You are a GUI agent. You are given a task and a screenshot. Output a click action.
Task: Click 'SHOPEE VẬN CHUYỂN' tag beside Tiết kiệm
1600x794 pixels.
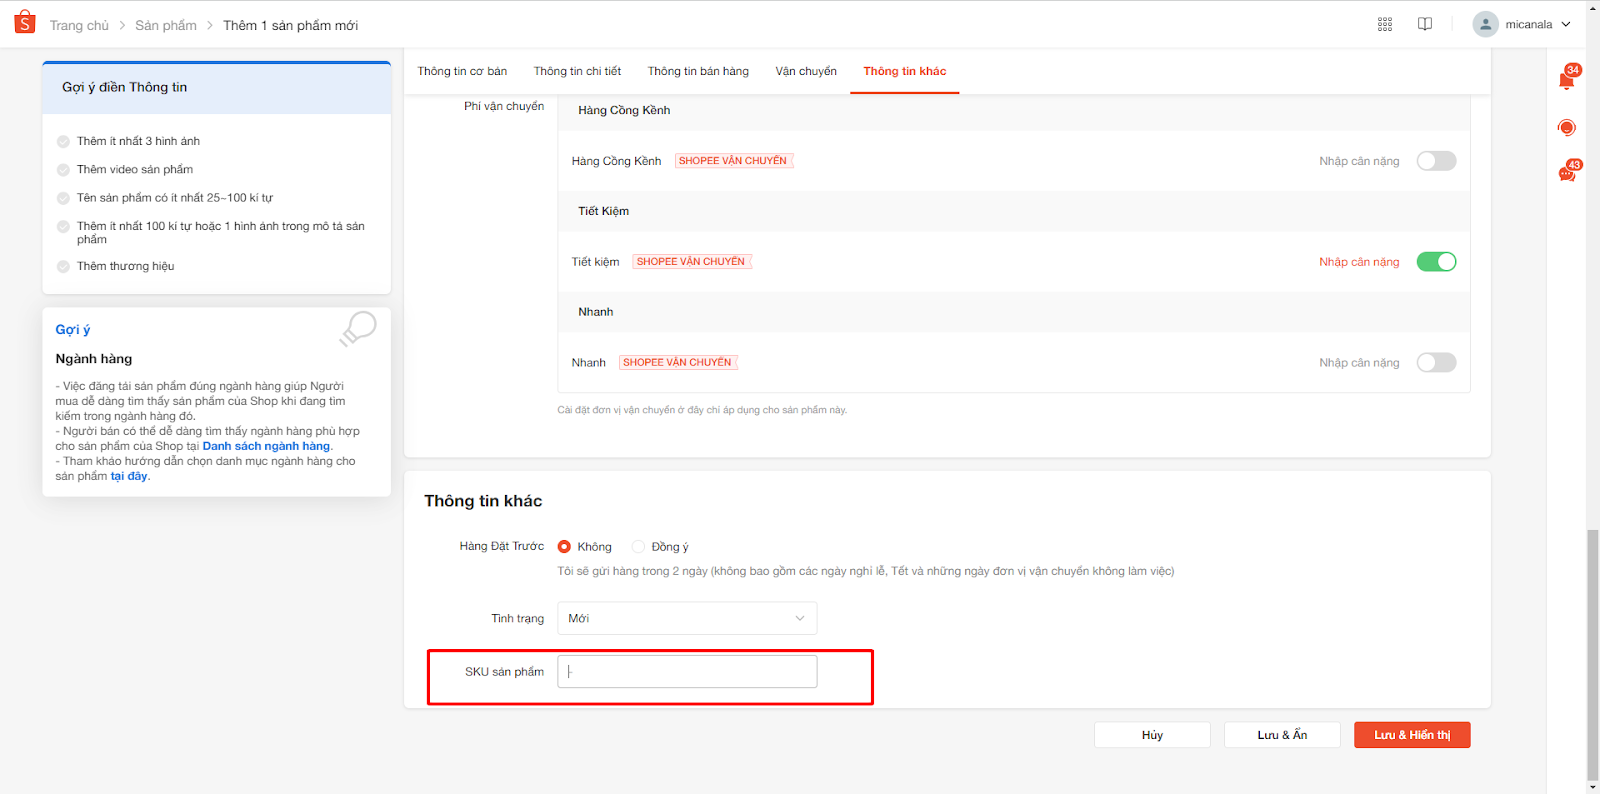point(691,262)
